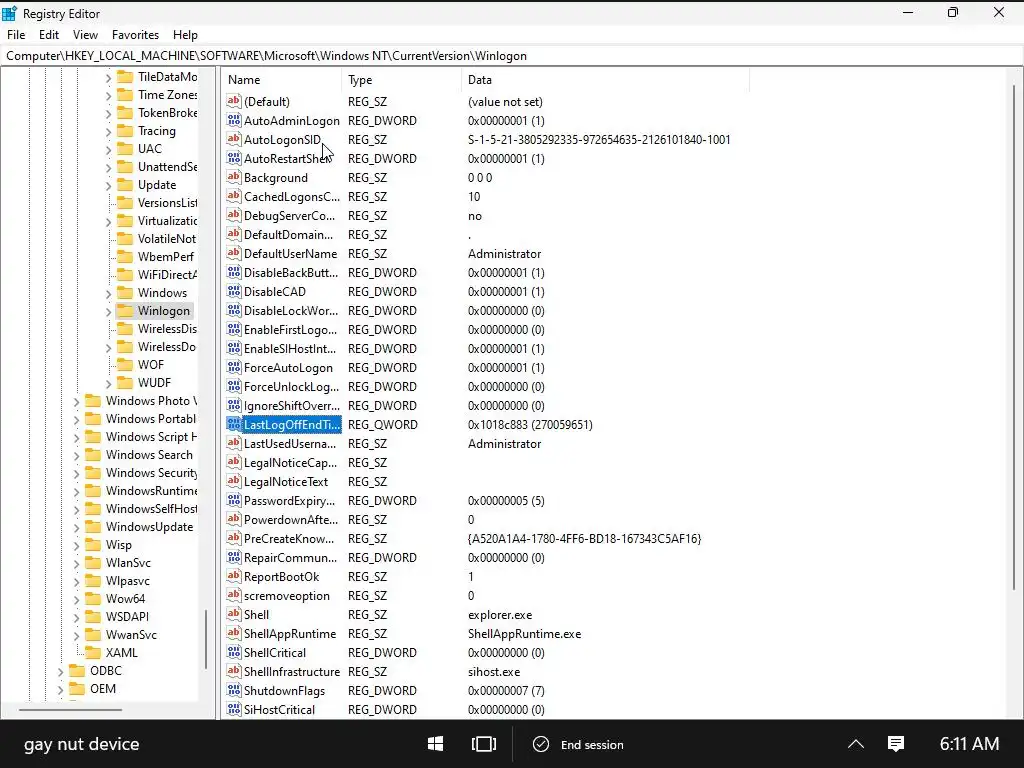Select the PasswordExpiry... value name
1024x768 pixels.
[289, 500]
